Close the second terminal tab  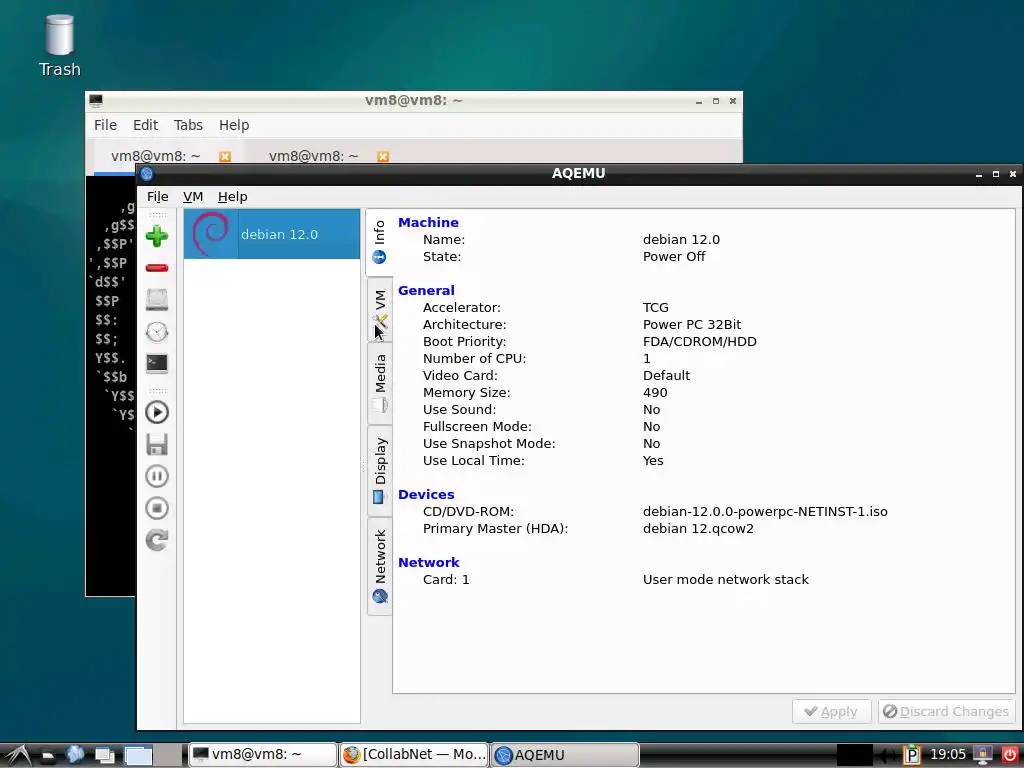tap(383, 157)
